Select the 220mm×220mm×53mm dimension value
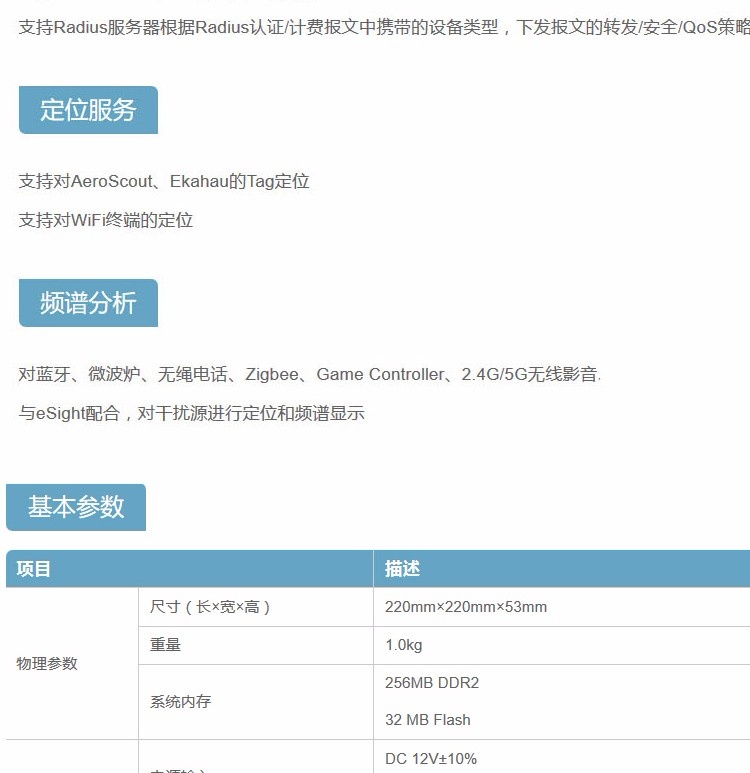The image size is (750, 773). [466, 607]
